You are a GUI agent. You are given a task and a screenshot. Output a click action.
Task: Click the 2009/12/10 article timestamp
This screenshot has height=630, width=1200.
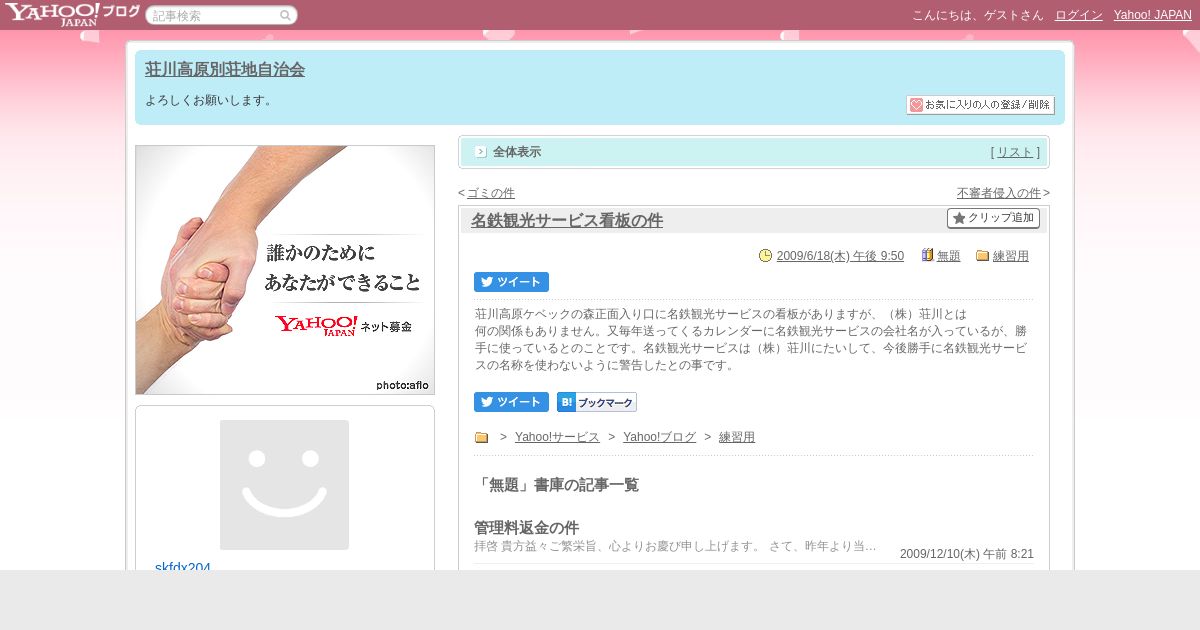(967, 554)
